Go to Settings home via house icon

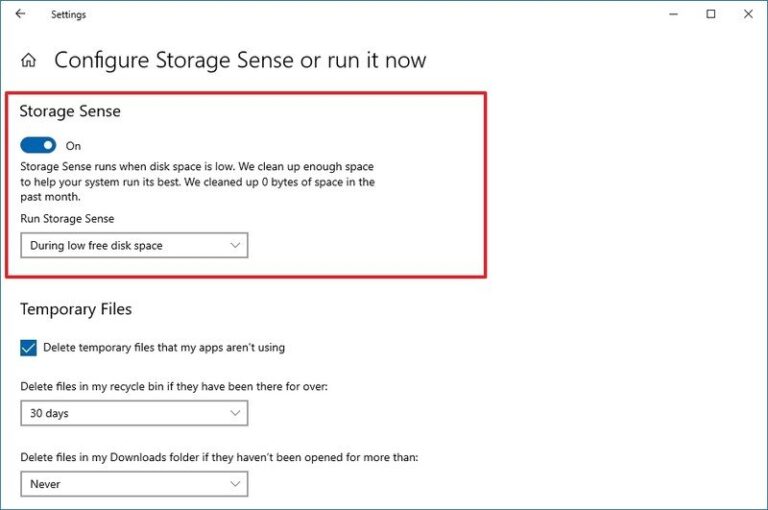point(29,60)
